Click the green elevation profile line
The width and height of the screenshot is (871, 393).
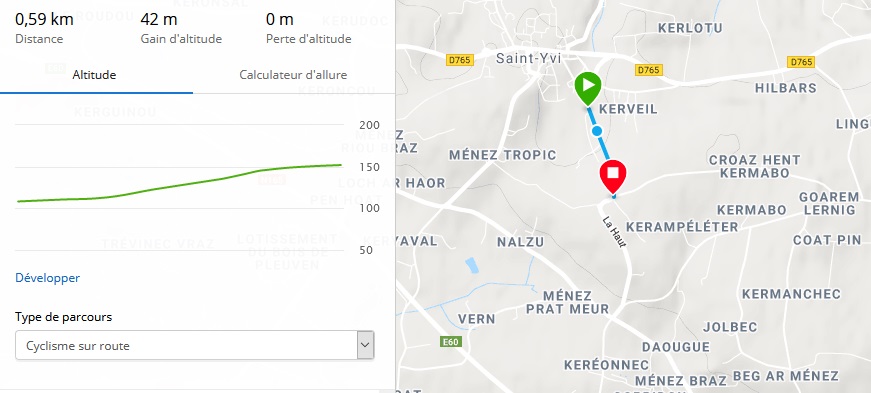[x=179, y=183]
